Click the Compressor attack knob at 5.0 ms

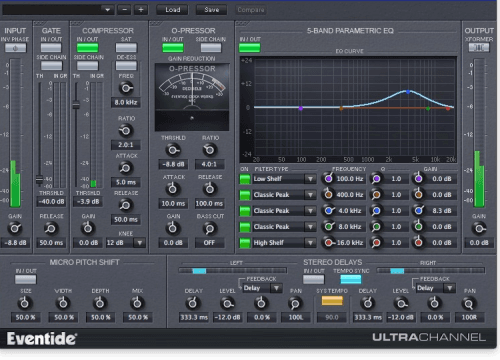(x=126, y=168)
